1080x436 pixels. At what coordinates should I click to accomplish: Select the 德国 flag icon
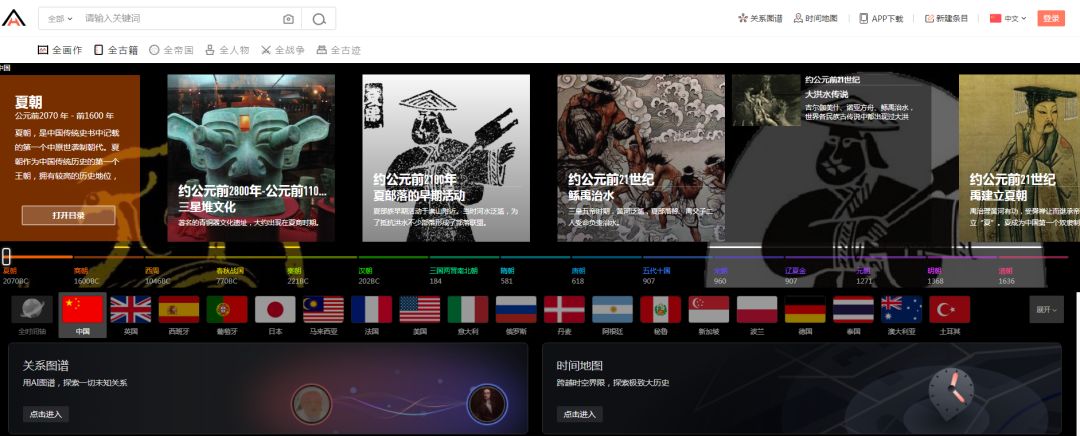(x=805, y=310)
